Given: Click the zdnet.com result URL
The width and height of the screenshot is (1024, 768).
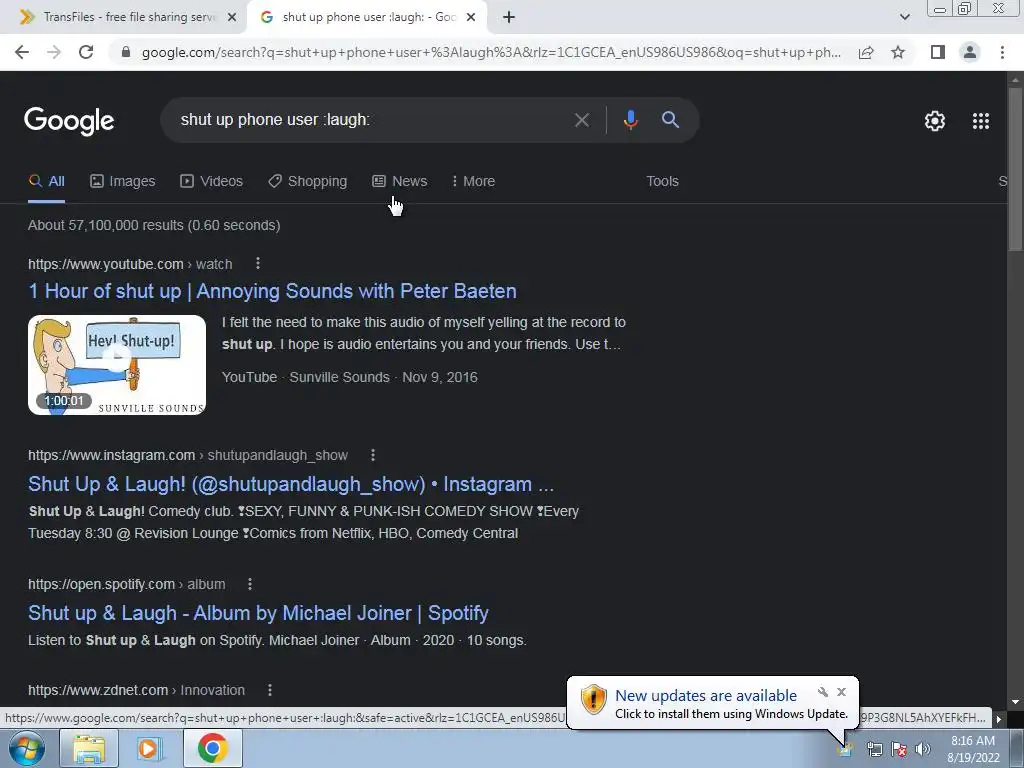Looking at the screenshot, I should pos(136,690).
